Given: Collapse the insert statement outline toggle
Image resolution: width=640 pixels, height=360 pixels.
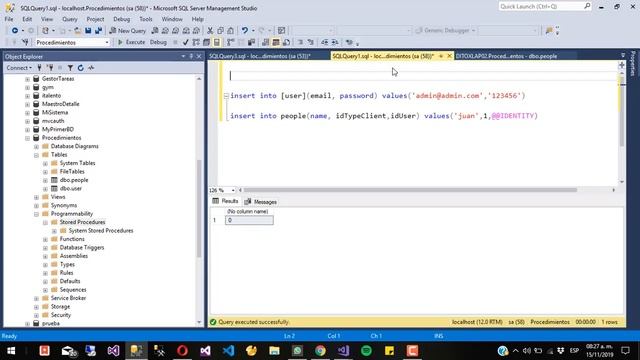Looking at the screenshot, I should click(x=226, y=96).
